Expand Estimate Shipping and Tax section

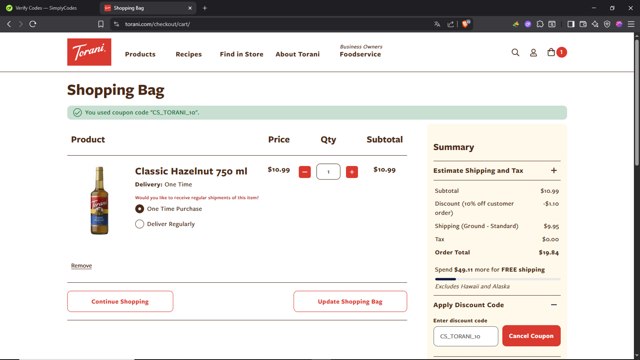pos(496,171)
